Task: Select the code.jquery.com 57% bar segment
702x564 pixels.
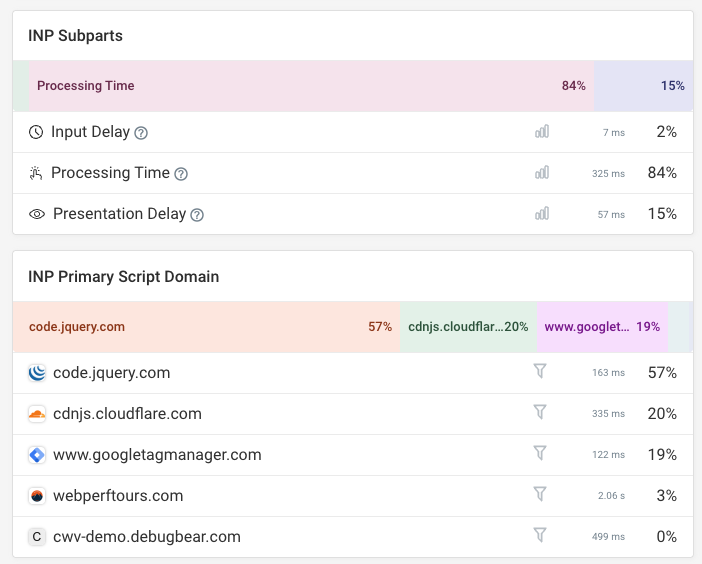Action: click(206, 327)
